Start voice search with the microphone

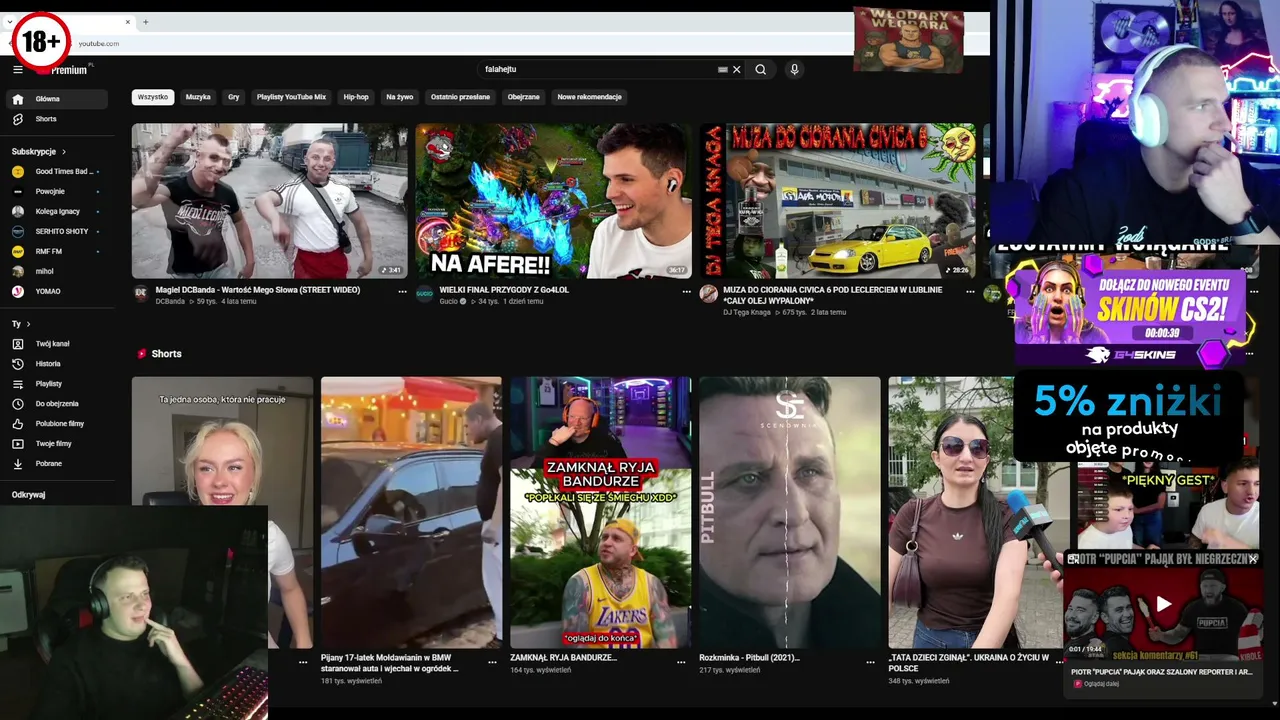tap(794, 70)
